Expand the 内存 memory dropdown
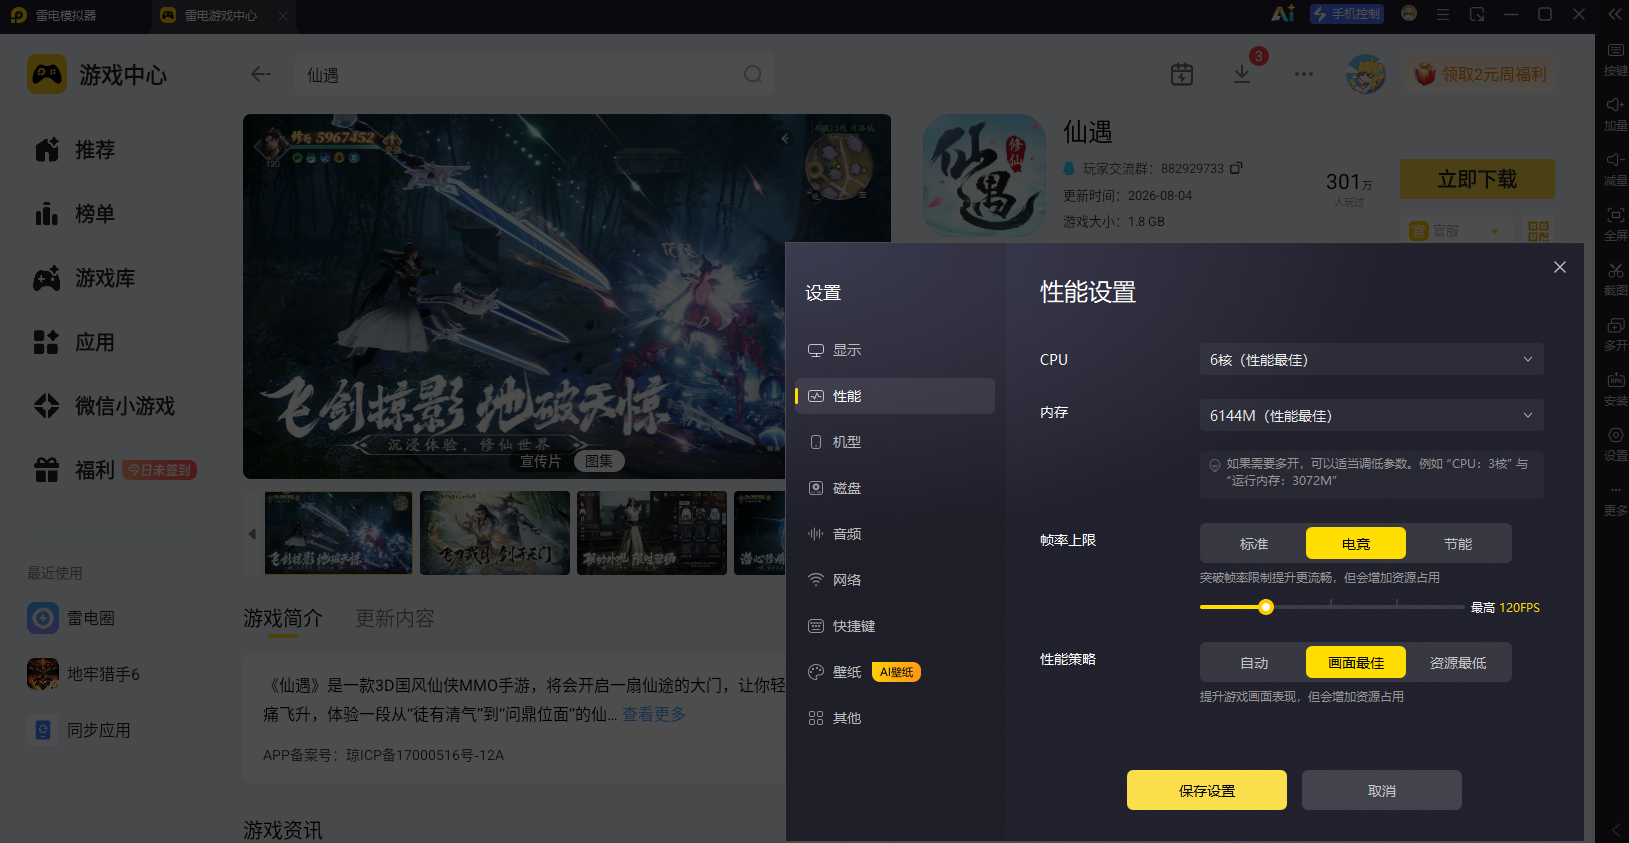 tap(1371, 415)
